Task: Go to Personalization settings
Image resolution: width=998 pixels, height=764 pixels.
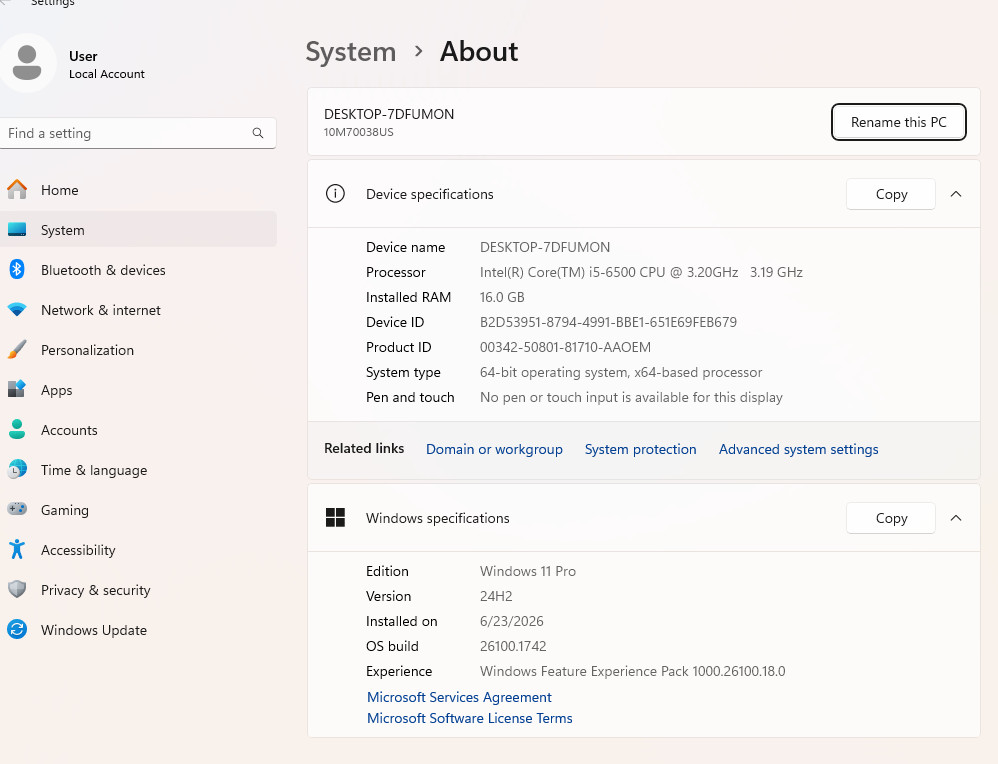Action: pos(138,350)
